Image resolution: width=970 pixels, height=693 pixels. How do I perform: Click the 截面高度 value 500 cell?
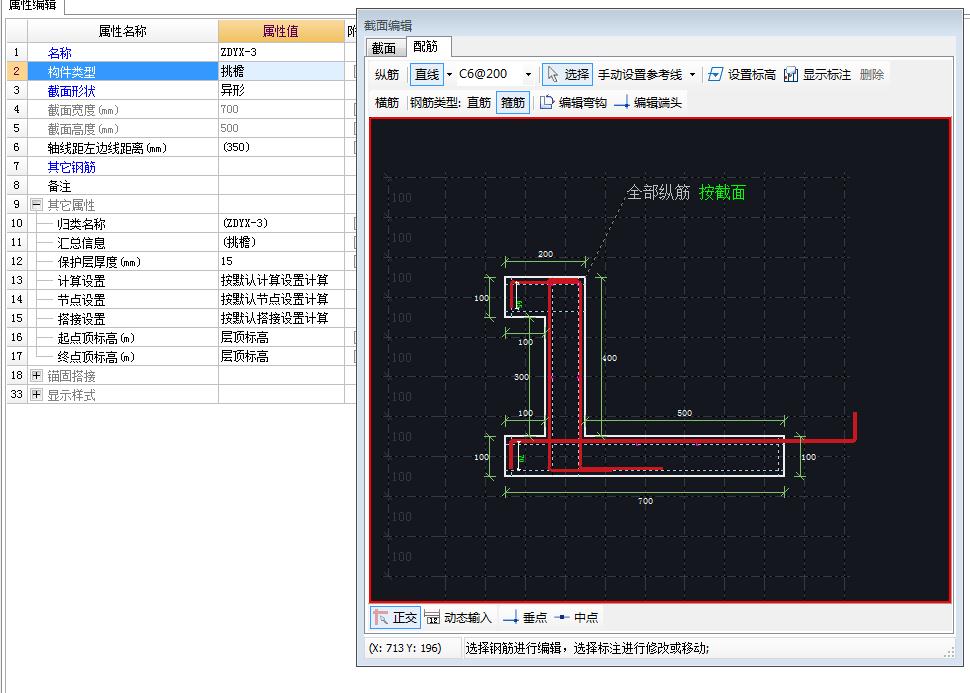click(x=281, y=128)
